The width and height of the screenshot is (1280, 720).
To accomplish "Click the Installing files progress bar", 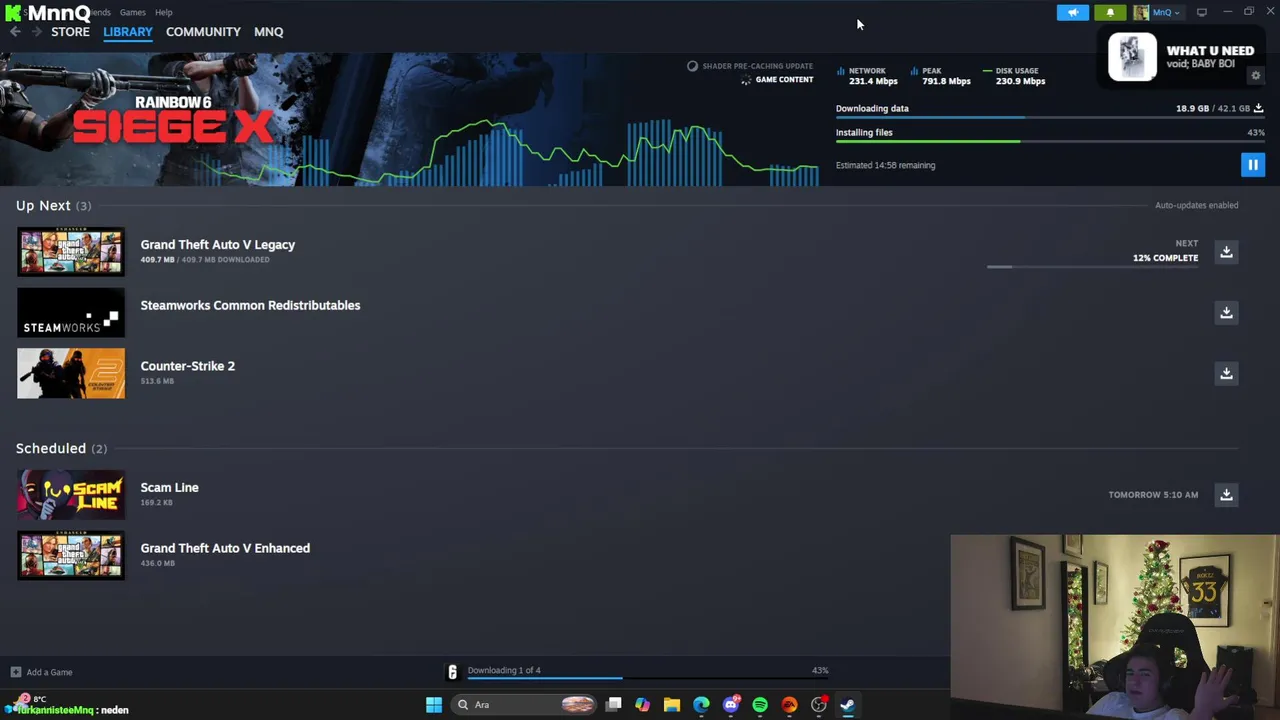I will pyautogui.click(x=1050, y=141).
